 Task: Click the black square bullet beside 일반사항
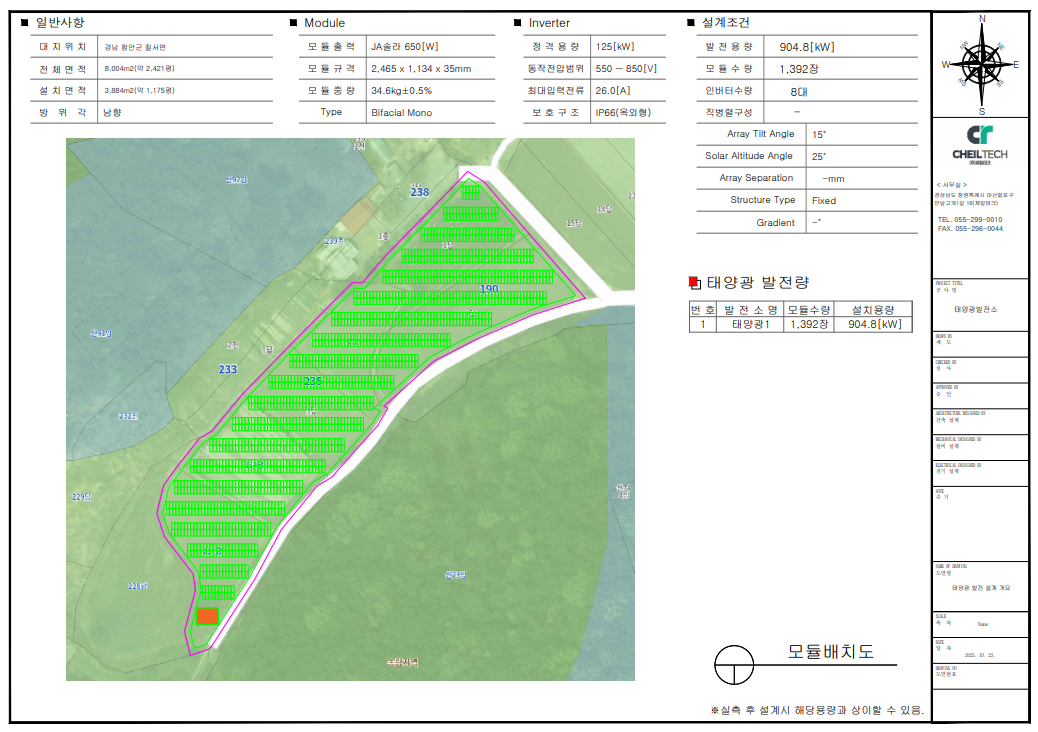pos(24,22)
